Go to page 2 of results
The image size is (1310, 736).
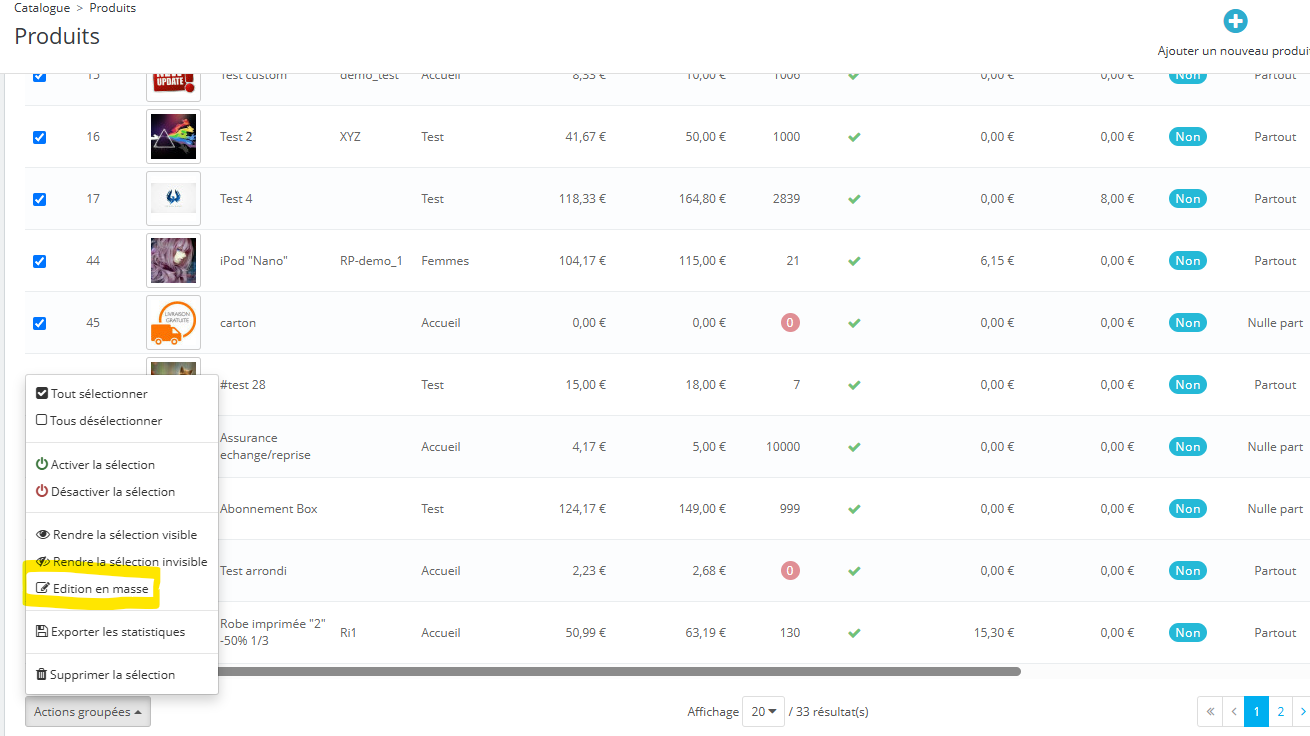(x=1280, y=712)
